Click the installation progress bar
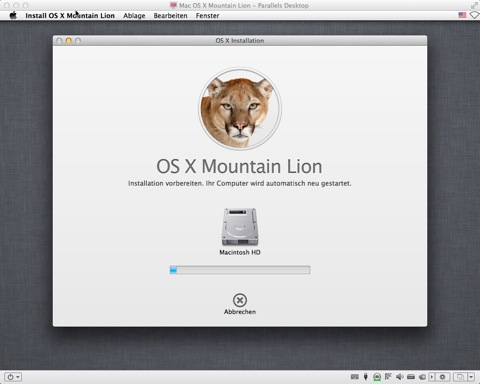 pos(240,270)
